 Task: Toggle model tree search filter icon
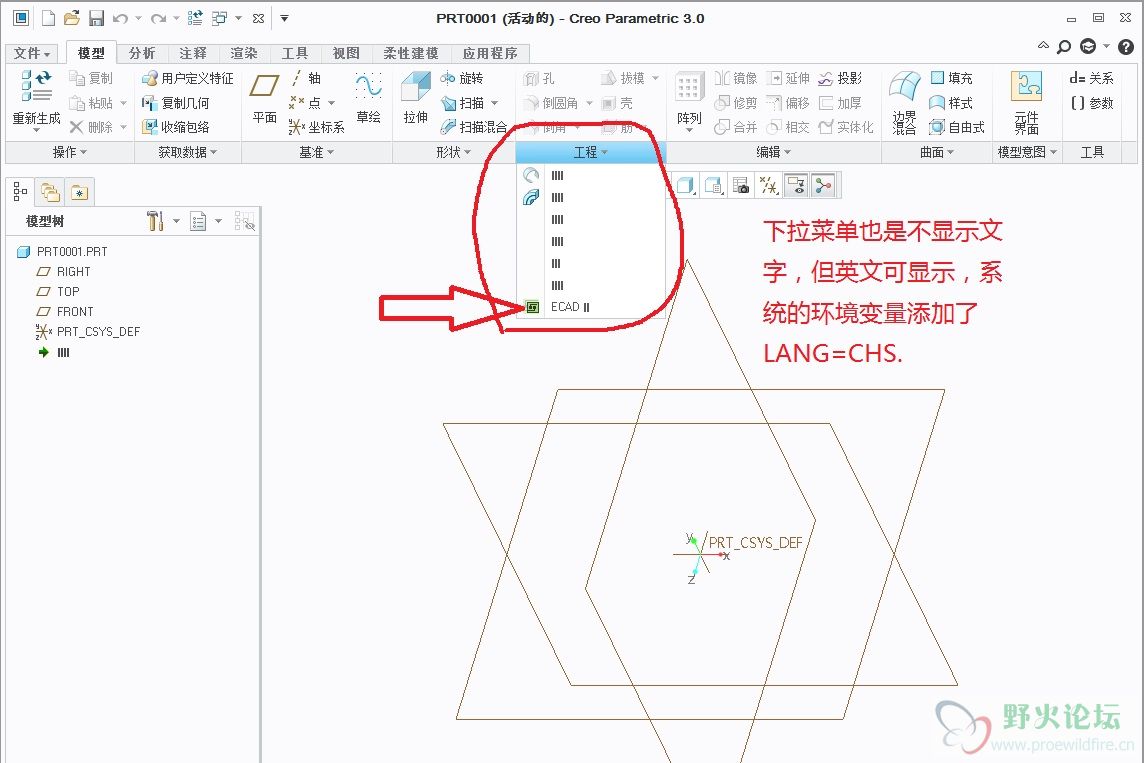(244, 220)
